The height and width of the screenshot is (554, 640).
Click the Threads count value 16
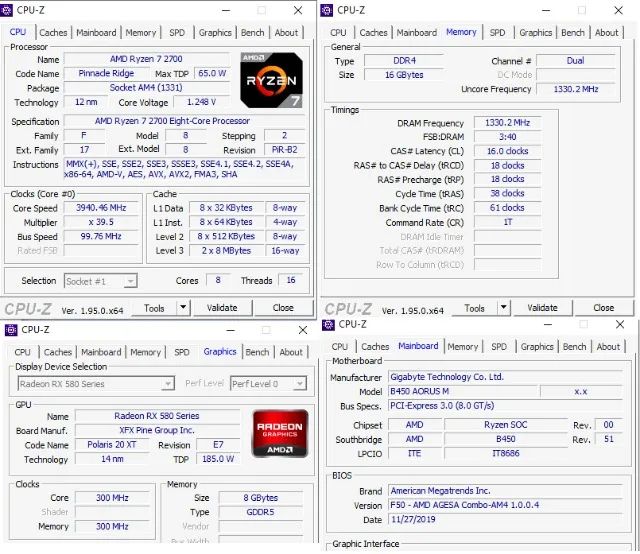(x=291, y=280)
